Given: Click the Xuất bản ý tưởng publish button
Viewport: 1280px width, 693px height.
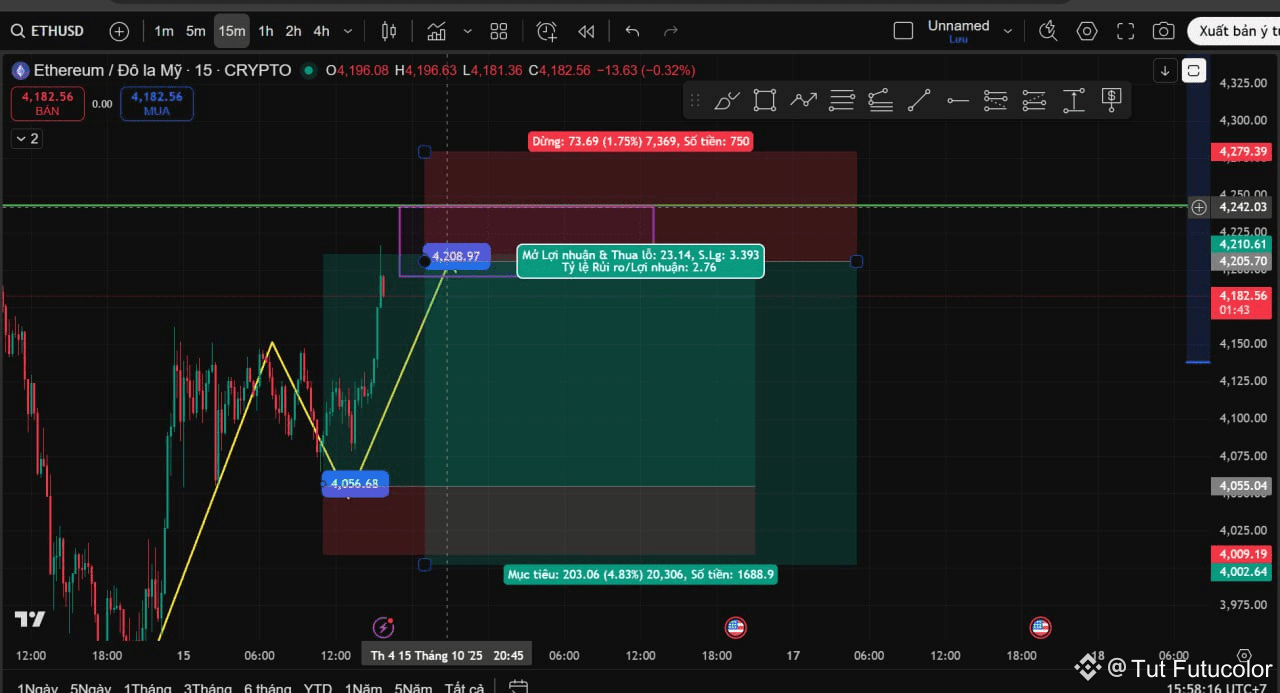Looking at the screenshot, I should (x=1233, y=31).
